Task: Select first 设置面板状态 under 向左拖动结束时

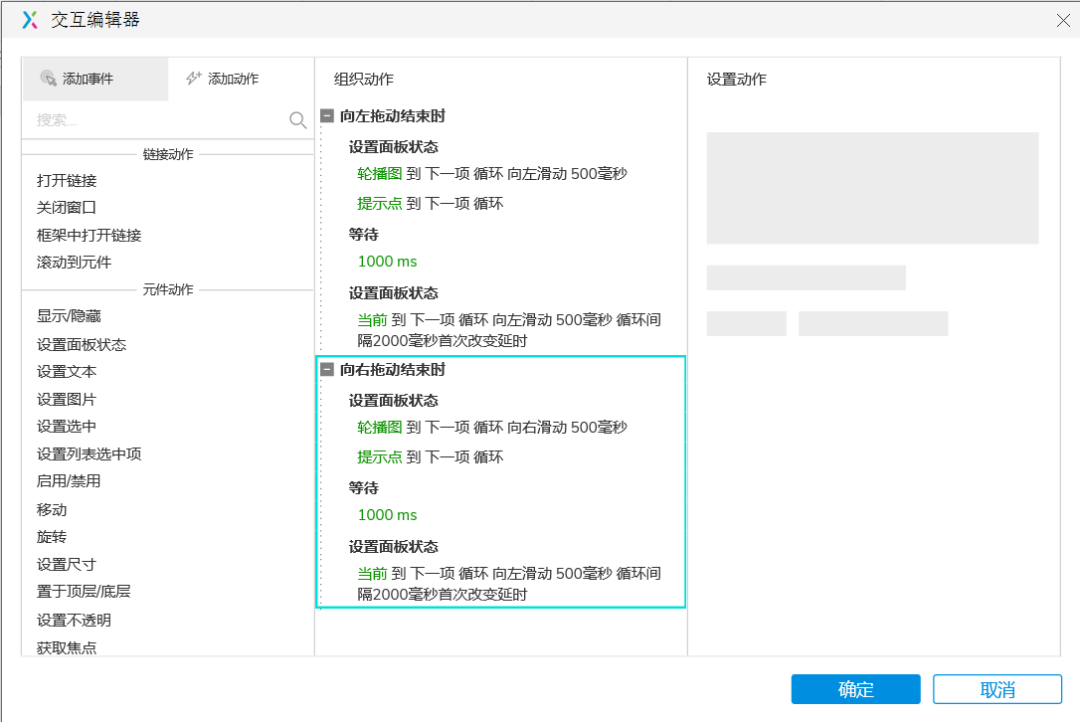Action: click(393, 147)
